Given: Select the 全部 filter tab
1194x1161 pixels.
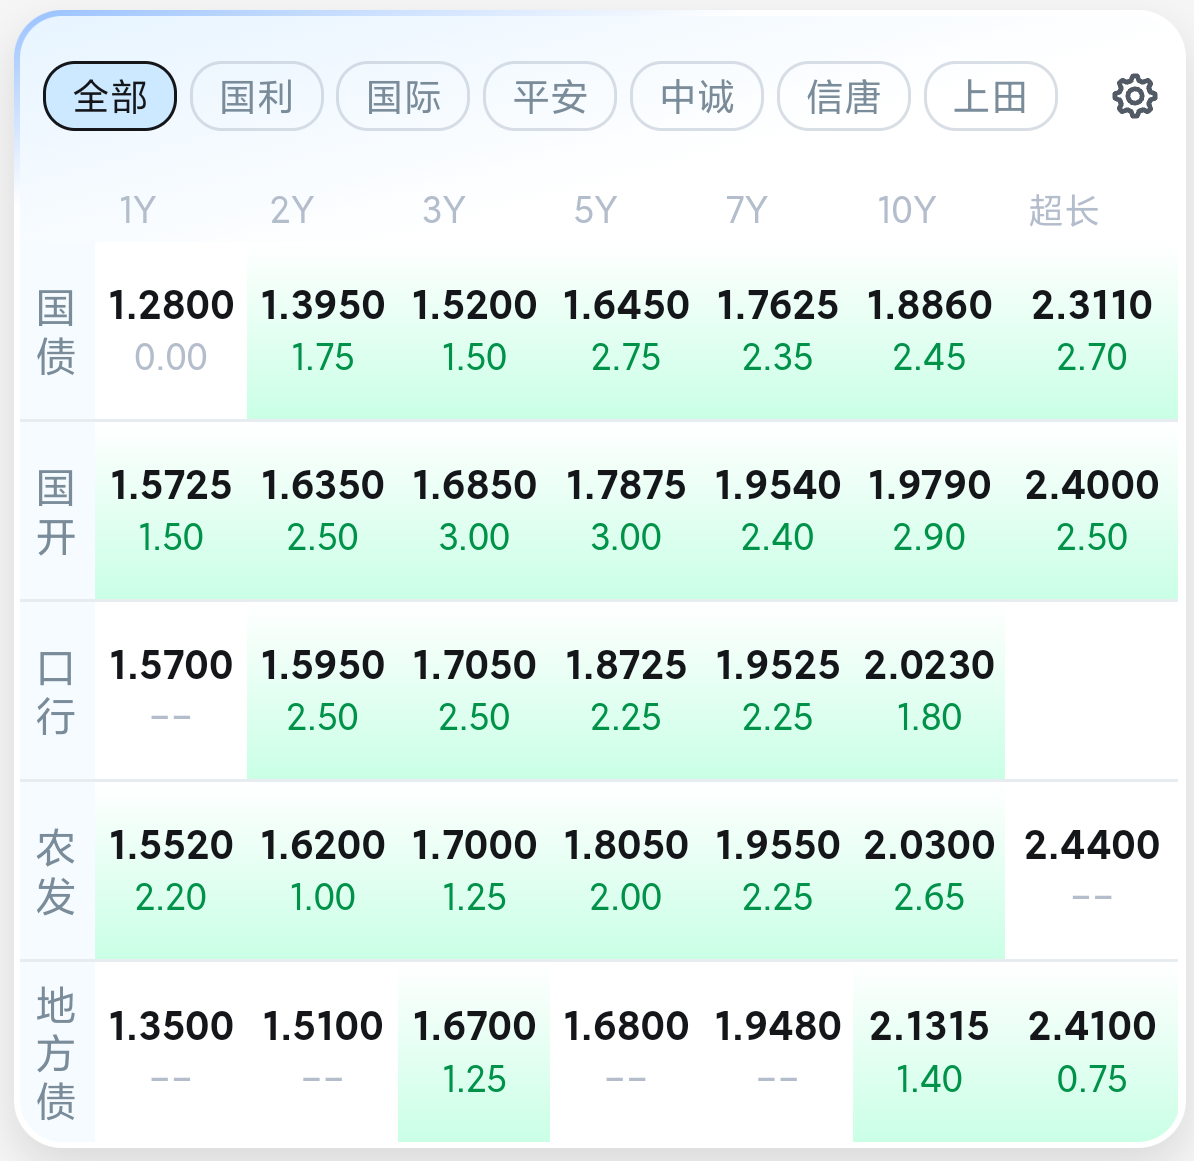Looking at the screenshot, I should coord(110,97).
